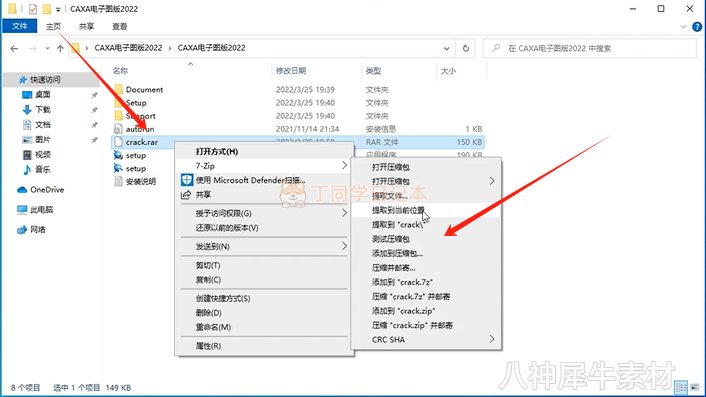This screenshot has height=397, width=706.
Task: Open the quick access toolbar dropdown
Action: (58, 9)
